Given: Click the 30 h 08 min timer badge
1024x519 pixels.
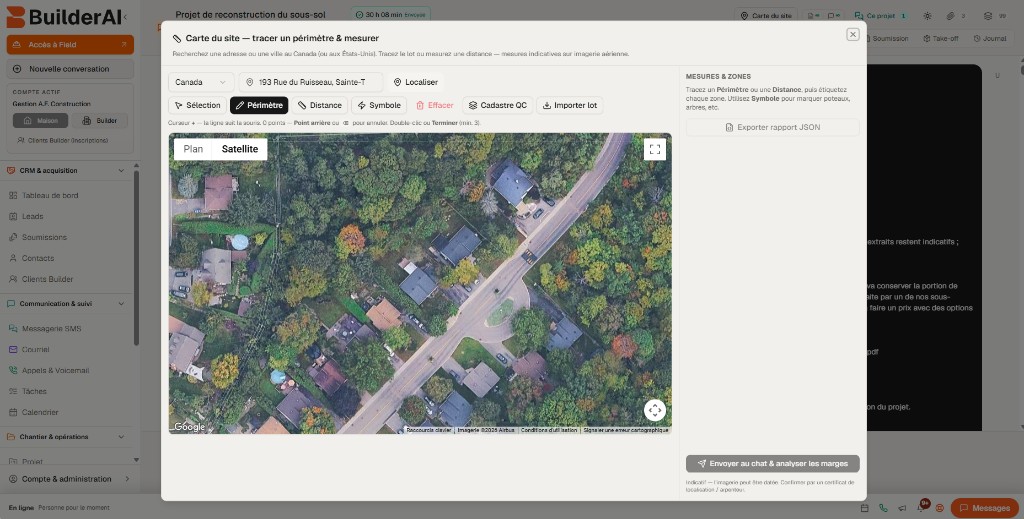Looking at the screenshot, I should coord(391,14).
